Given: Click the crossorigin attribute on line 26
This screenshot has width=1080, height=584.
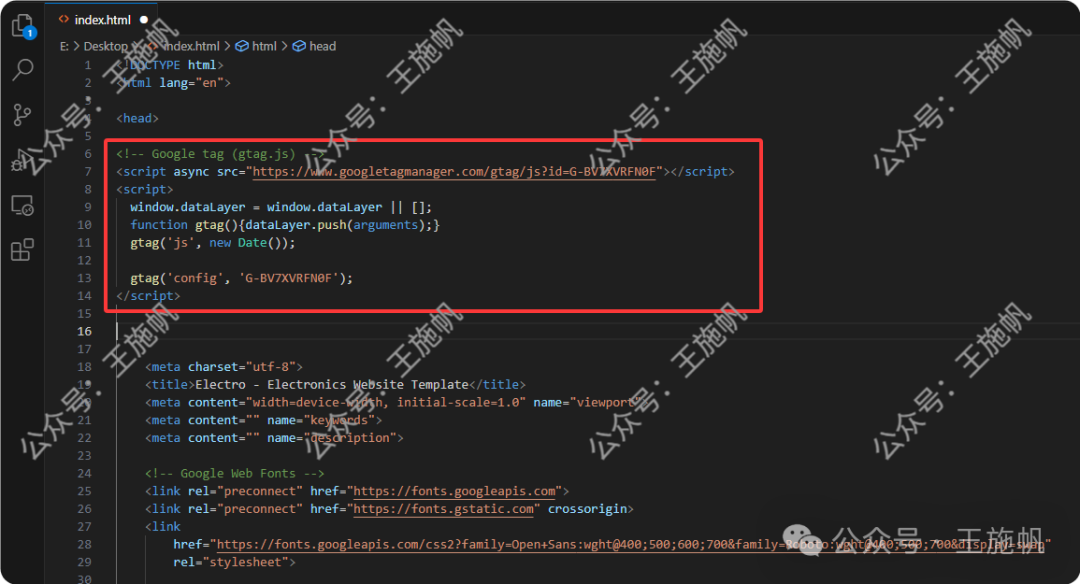Looking at the screenshot, I should [588, 509].
